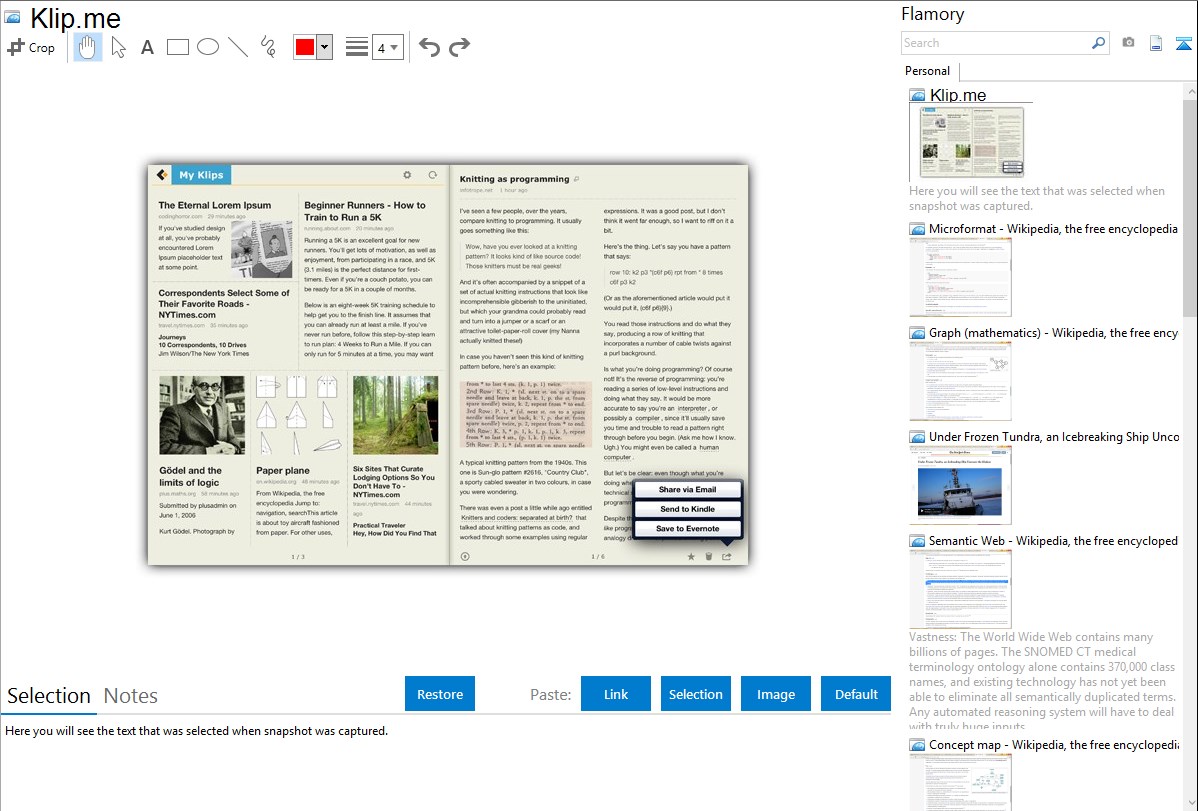Open the line width 4 dropdown

click(387, 47)
